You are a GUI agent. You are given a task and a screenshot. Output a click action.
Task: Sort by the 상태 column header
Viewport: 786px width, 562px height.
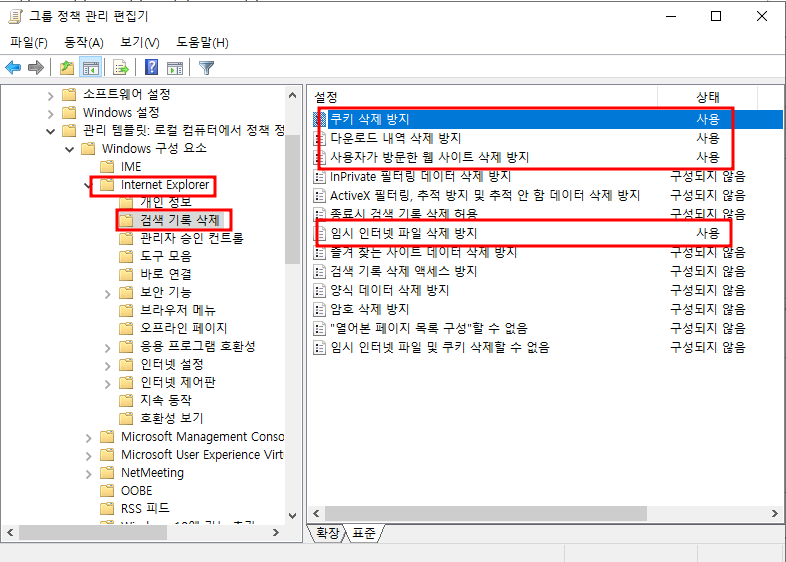pos(707,97)
